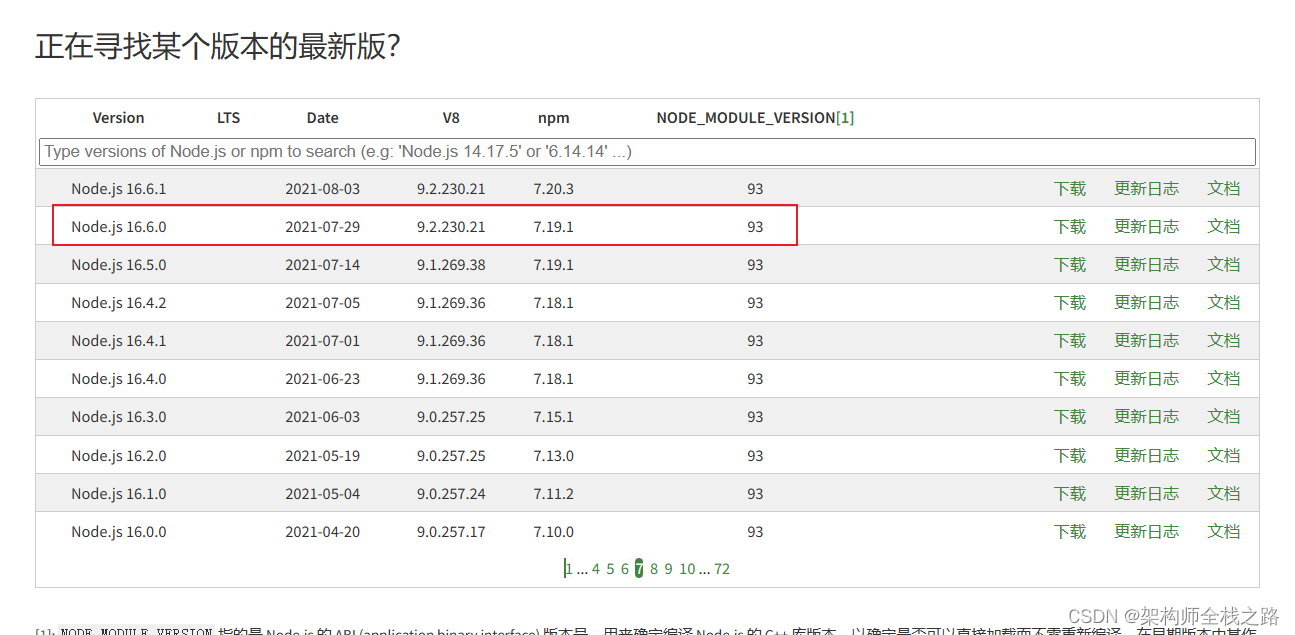This screenshot has width=1295, height=635.
Task: Go to last pagination page 72
Action: pyautogui.click(x=722, y=569)
